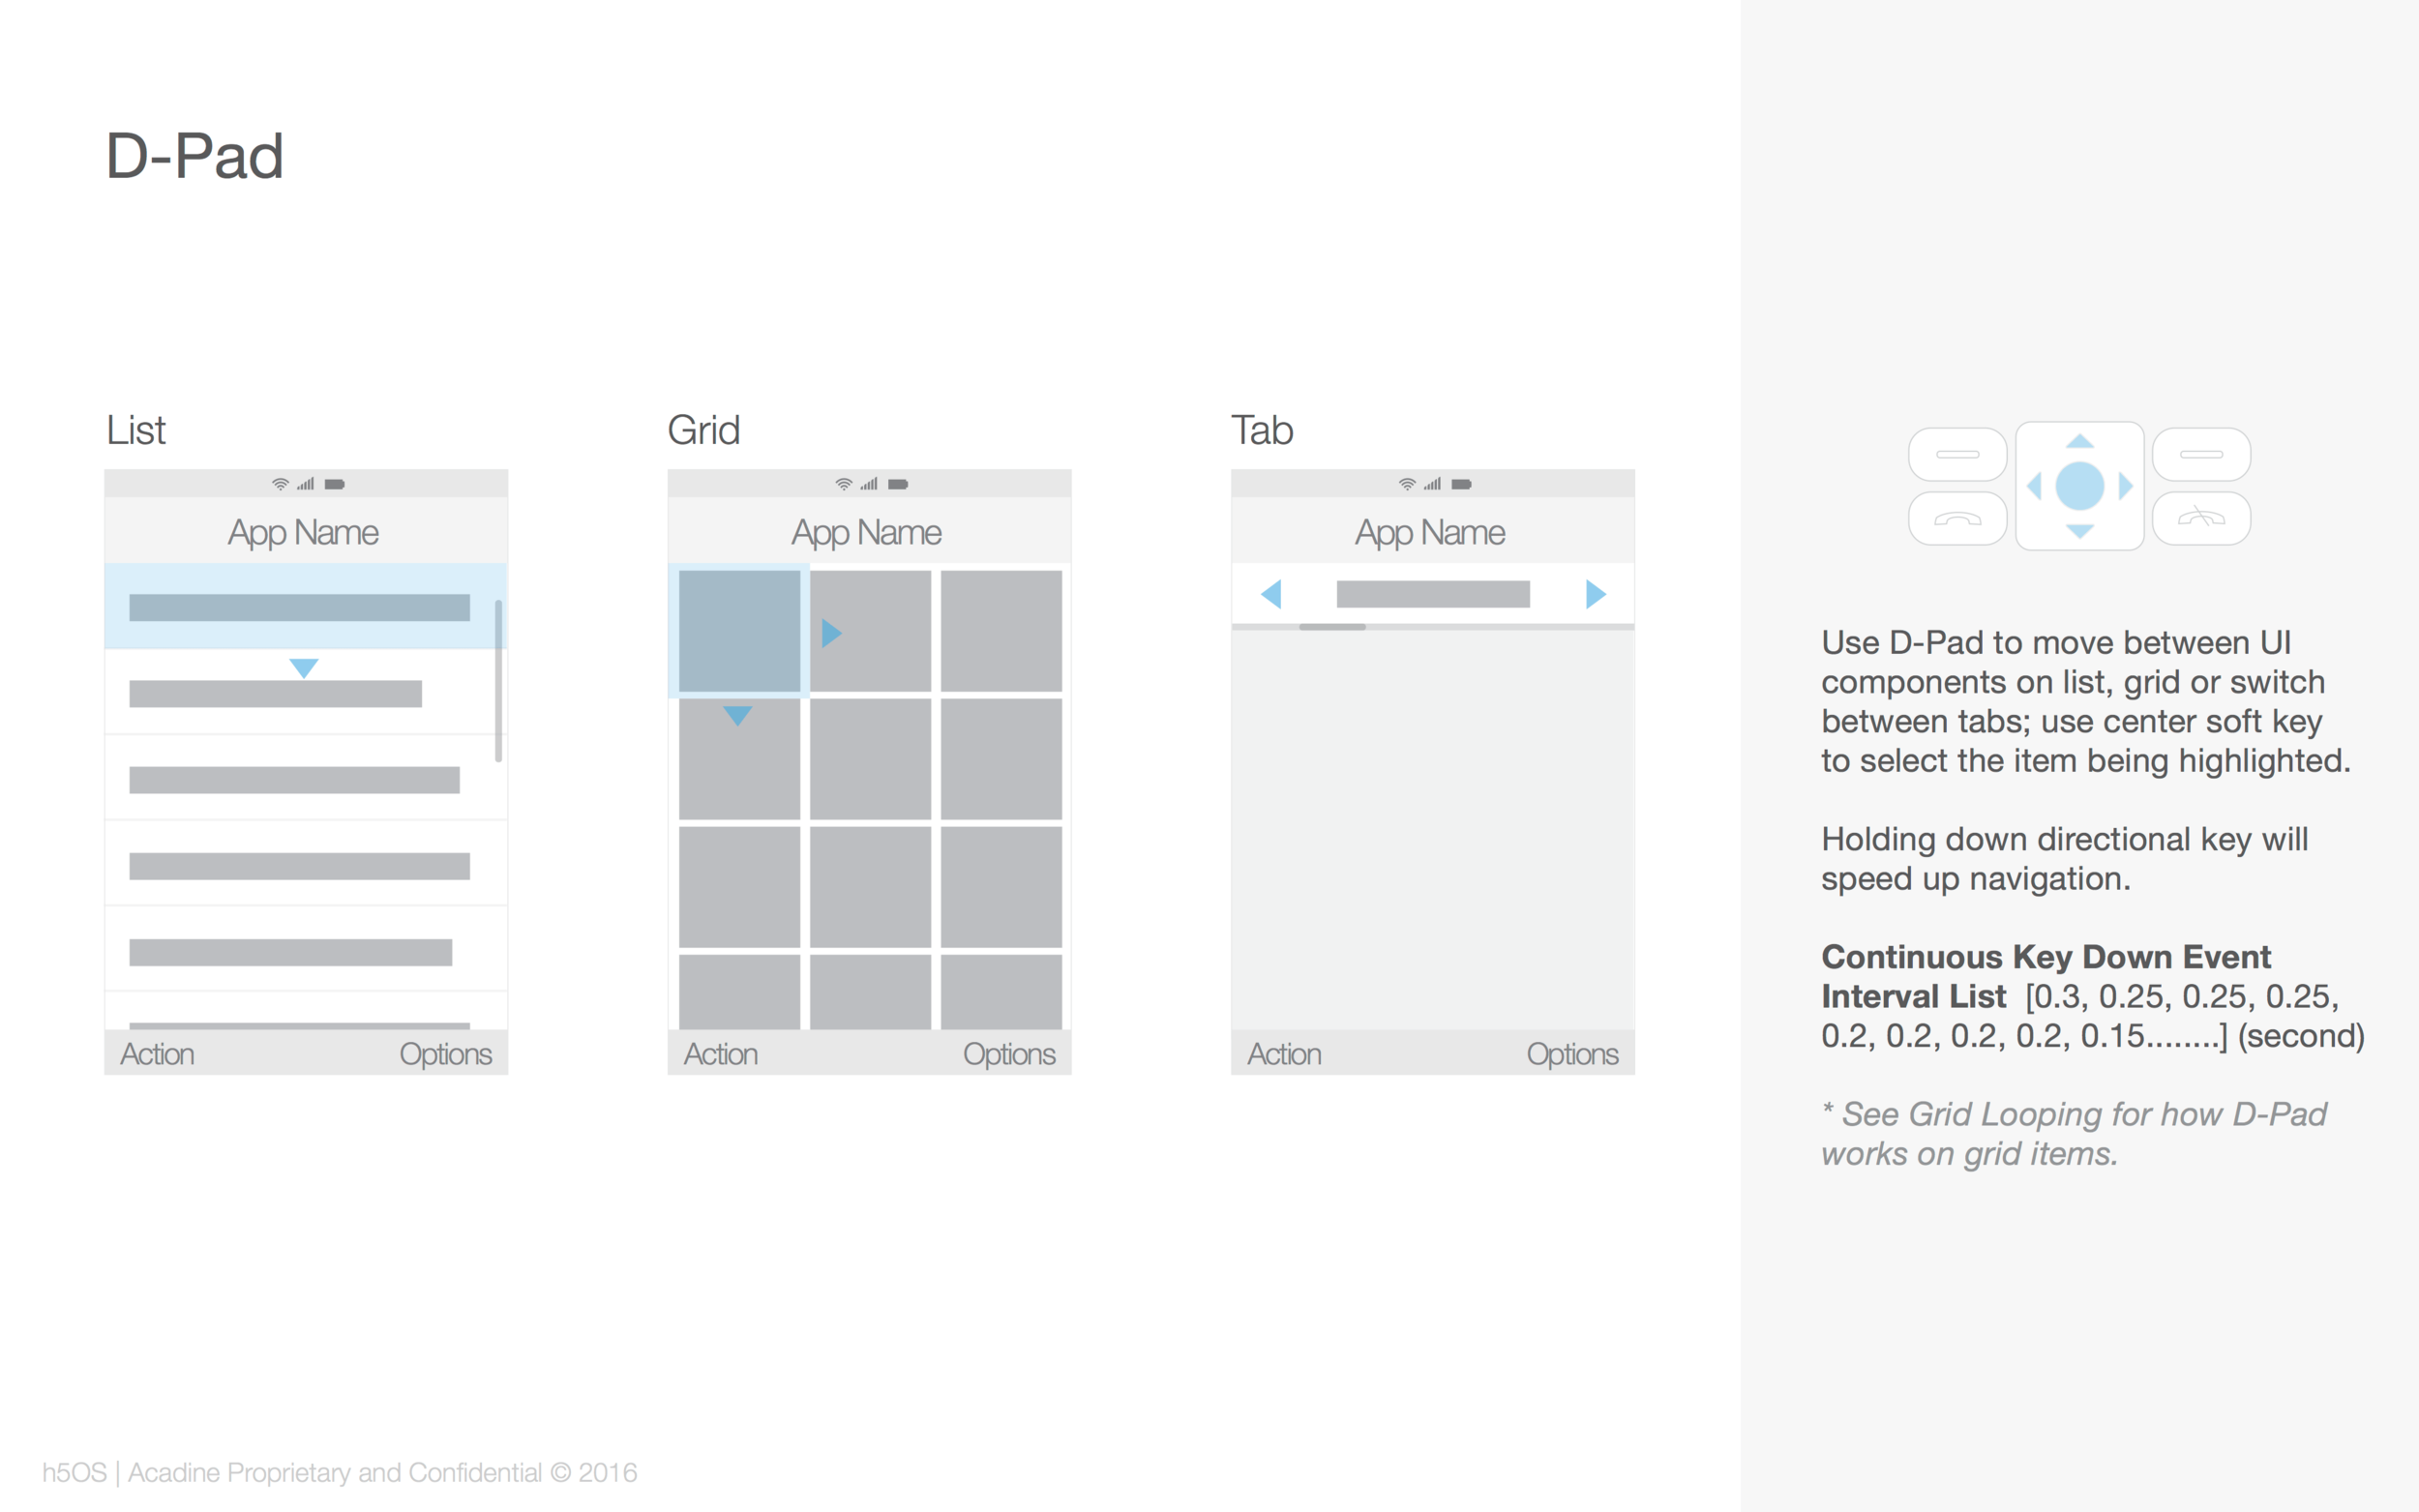The image size is (2419, 1512).
Task: Click Options in the List mockup
Action: pyautogui.click(x=446, y=1054)
